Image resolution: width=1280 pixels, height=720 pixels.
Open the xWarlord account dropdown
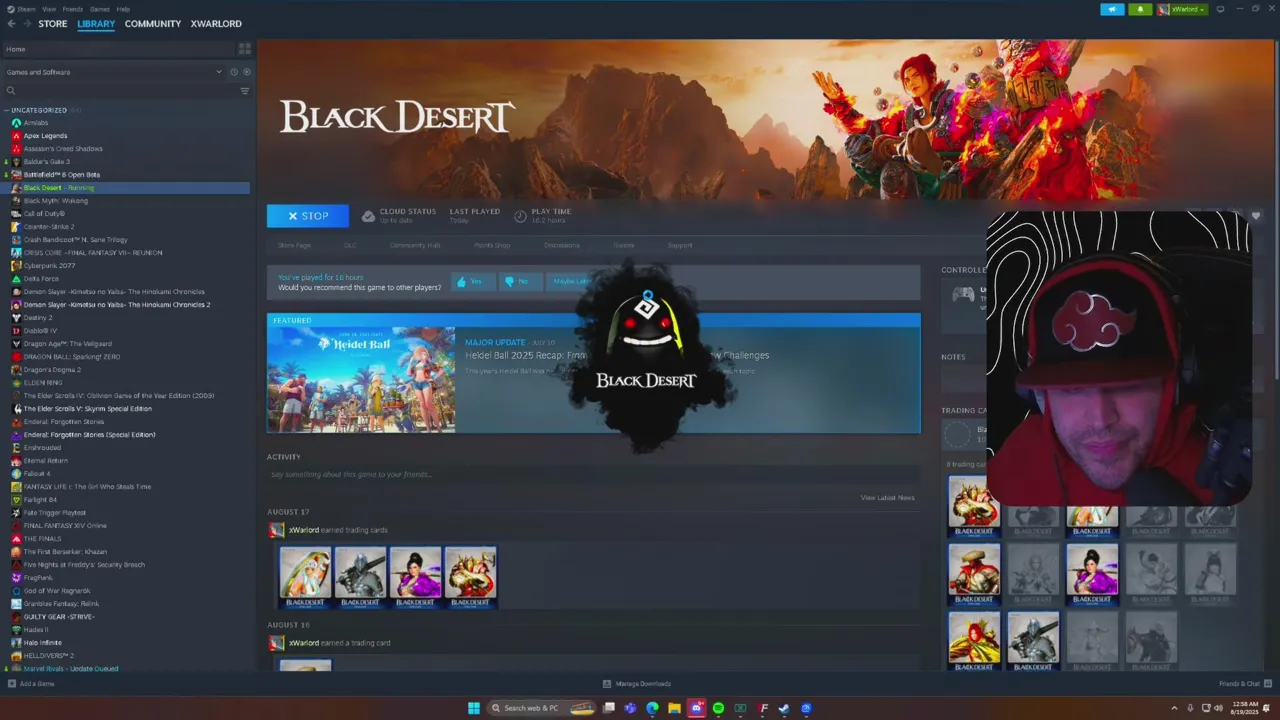[x=1183, y=9]
